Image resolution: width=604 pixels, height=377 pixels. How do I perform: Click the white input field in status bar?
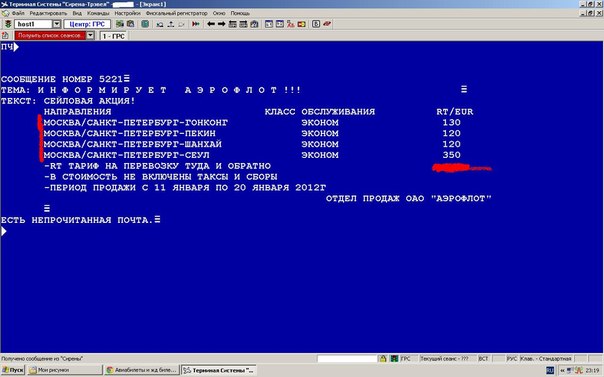pyautogui.click(x=347, y=359)
